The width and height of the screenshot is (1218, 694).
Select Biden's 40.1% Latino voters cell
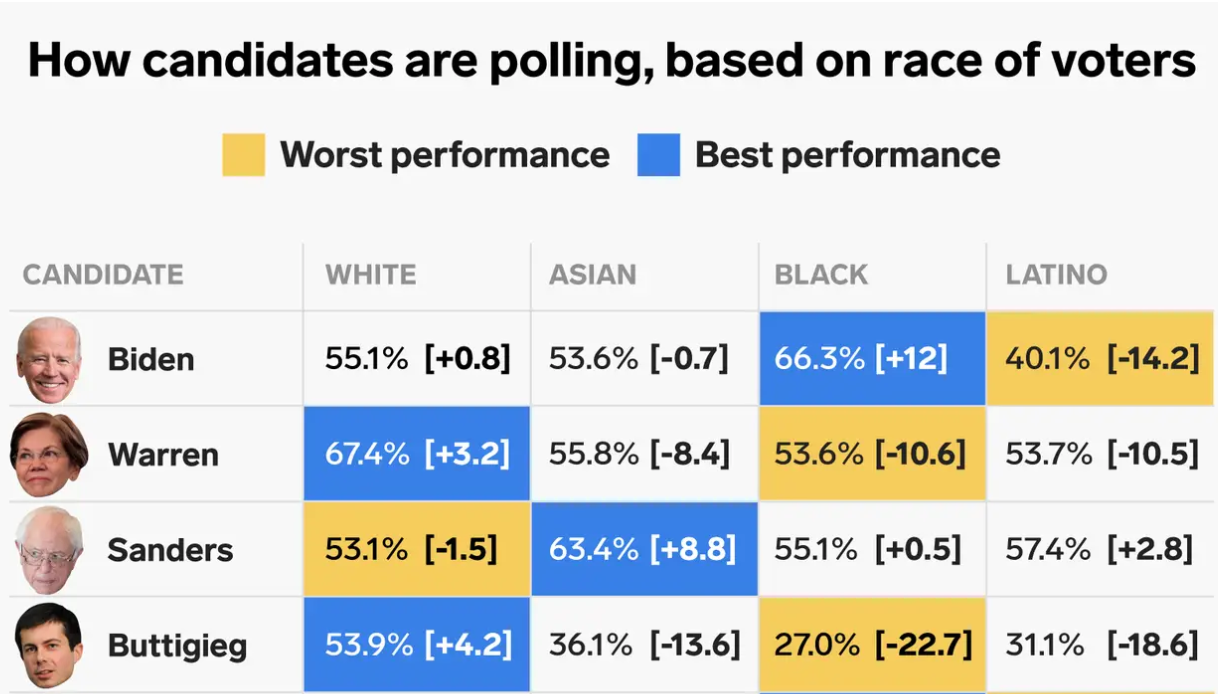pos(1100,359)
